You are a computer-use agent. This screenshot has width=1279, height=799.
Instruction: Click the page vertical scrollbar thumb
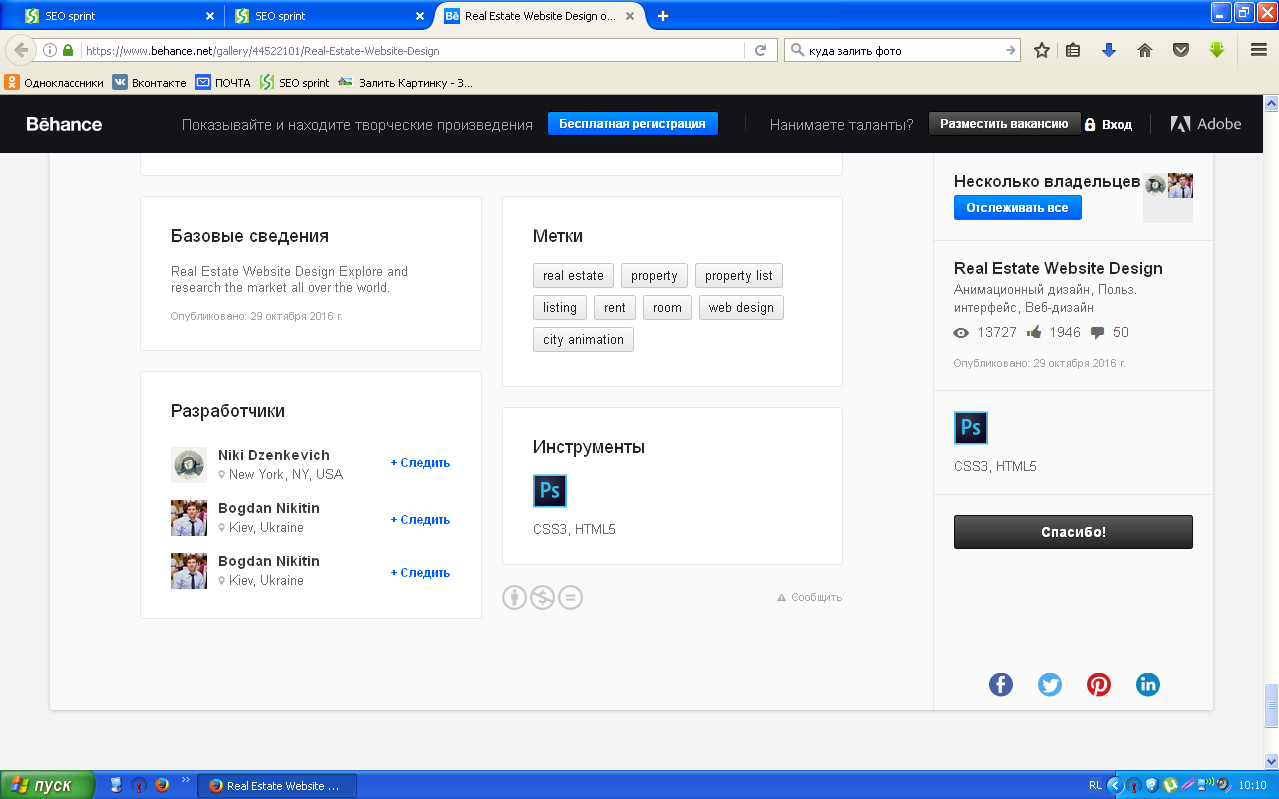(x=1271, y=705)
